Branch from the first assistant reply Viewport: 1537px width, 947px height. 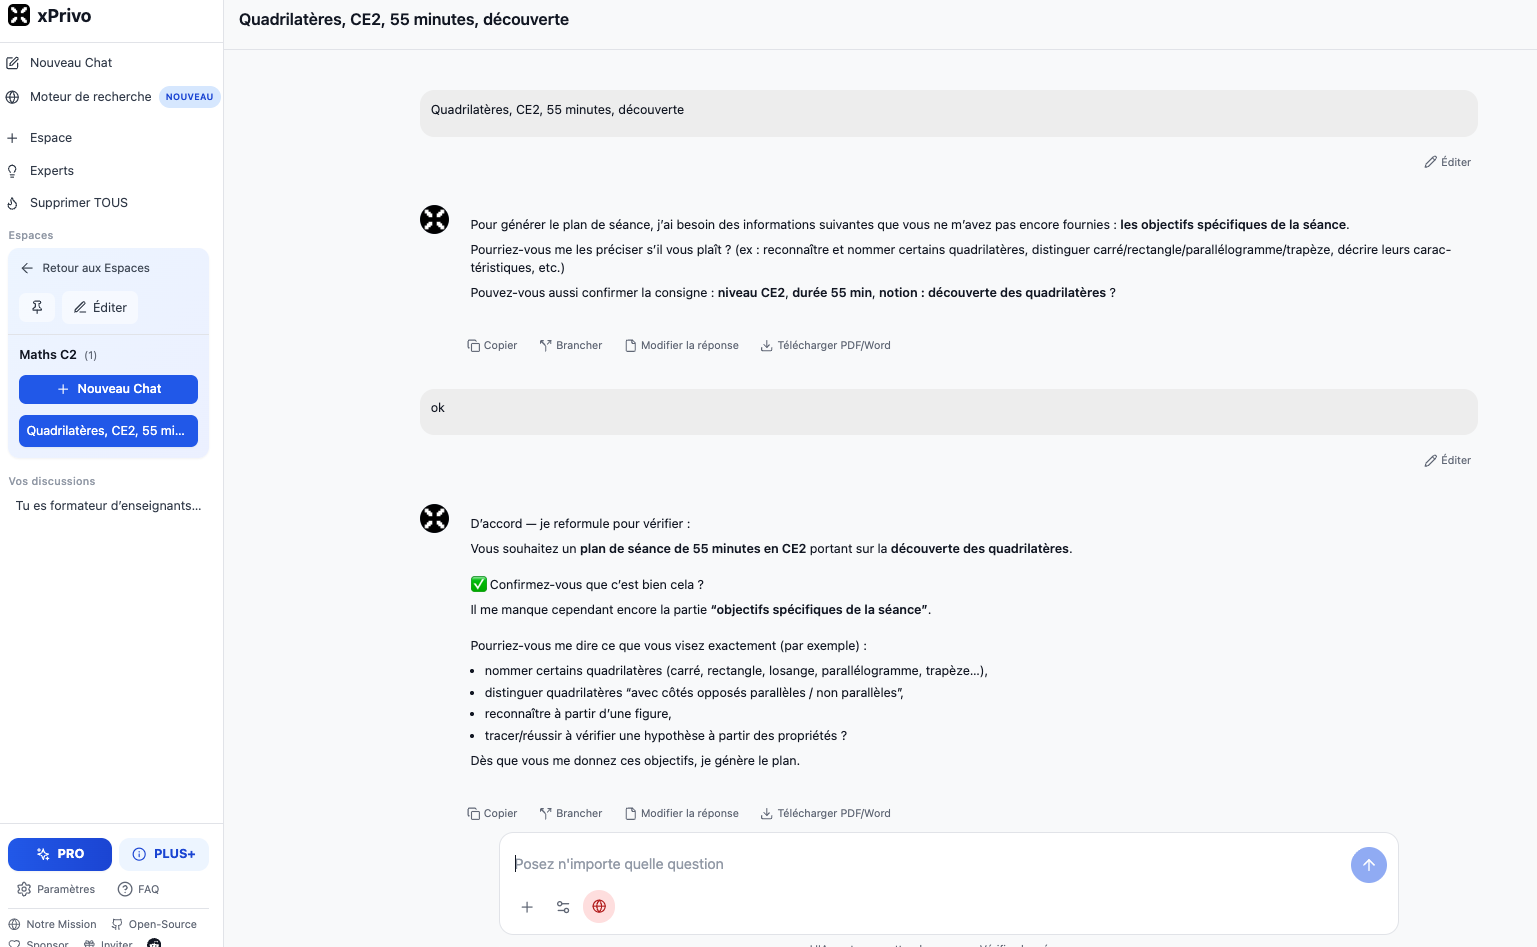(571, 345)
